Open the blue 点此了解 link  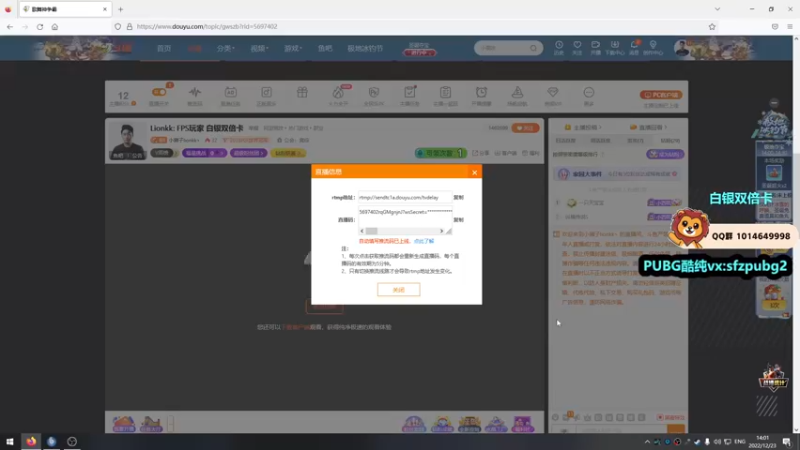424,241
